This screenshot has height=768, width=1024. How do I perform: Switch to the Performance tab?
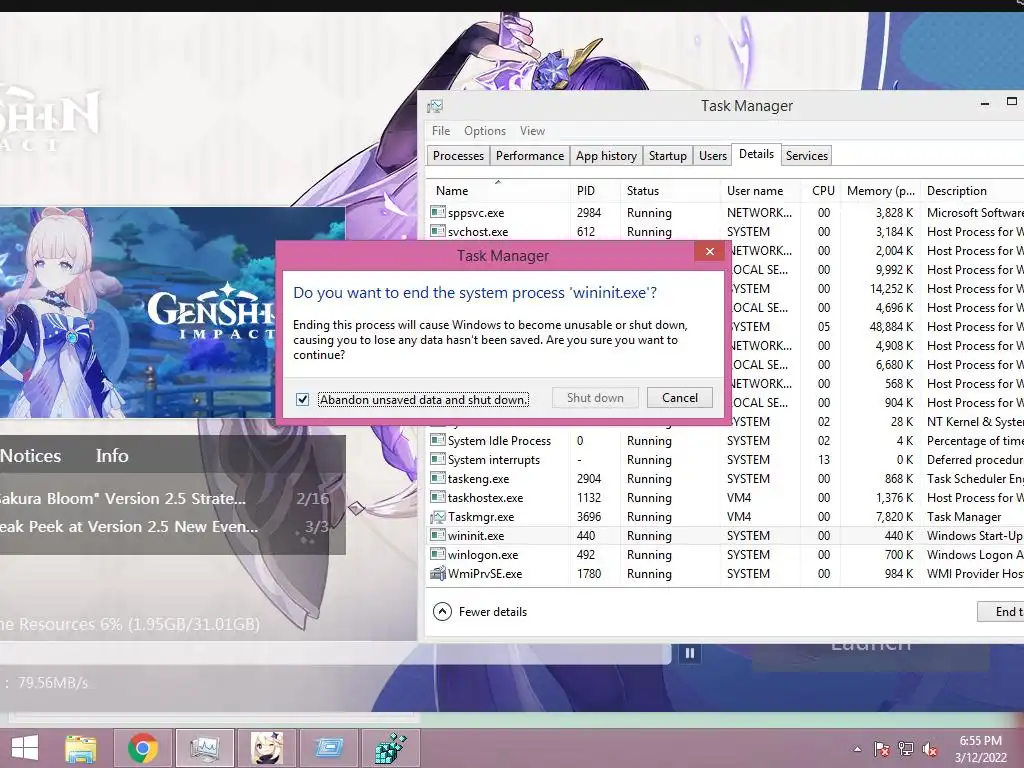(530, 155)
